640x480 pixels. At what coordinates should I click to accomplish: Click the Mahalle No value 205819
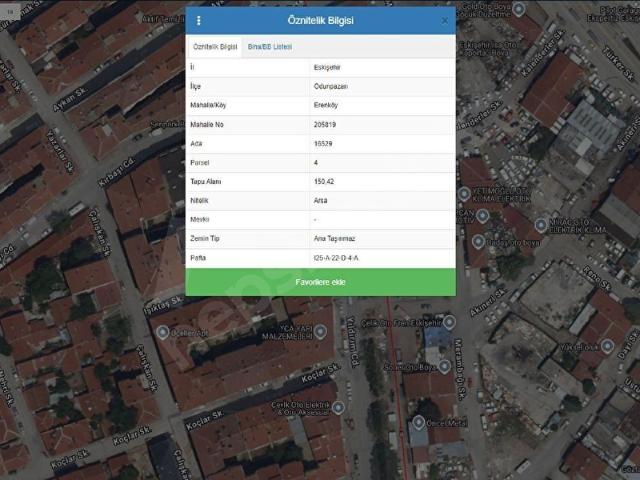point(325,124)
